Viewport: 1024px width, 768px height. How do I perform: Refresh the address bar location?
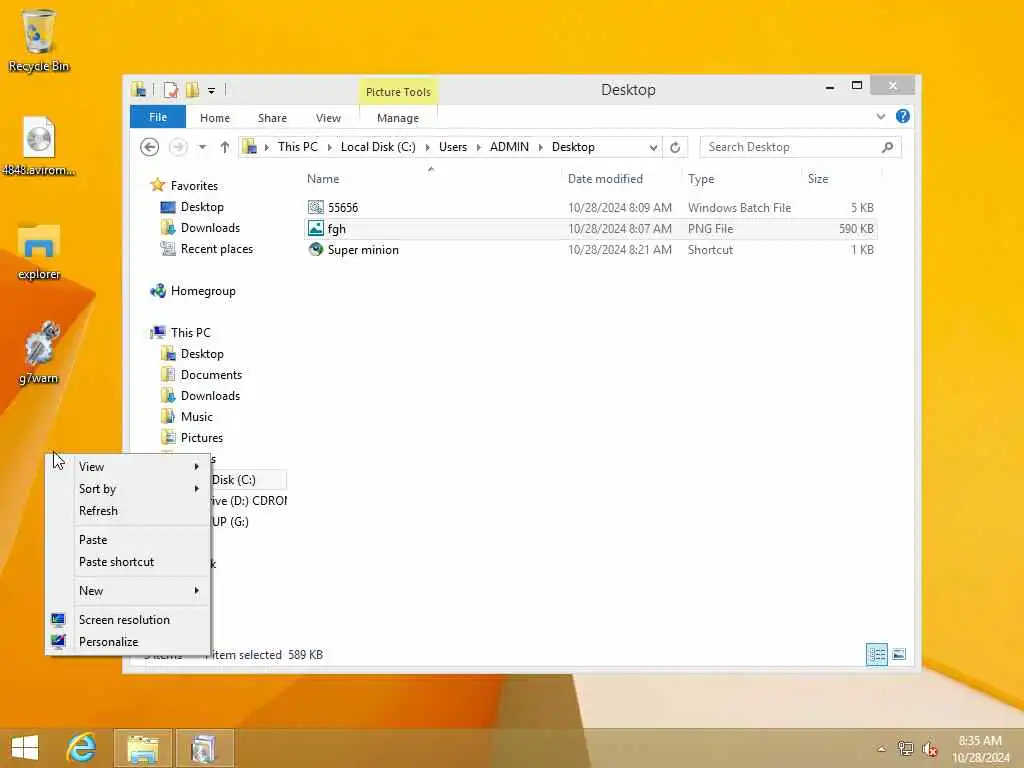tap(675, 147)
